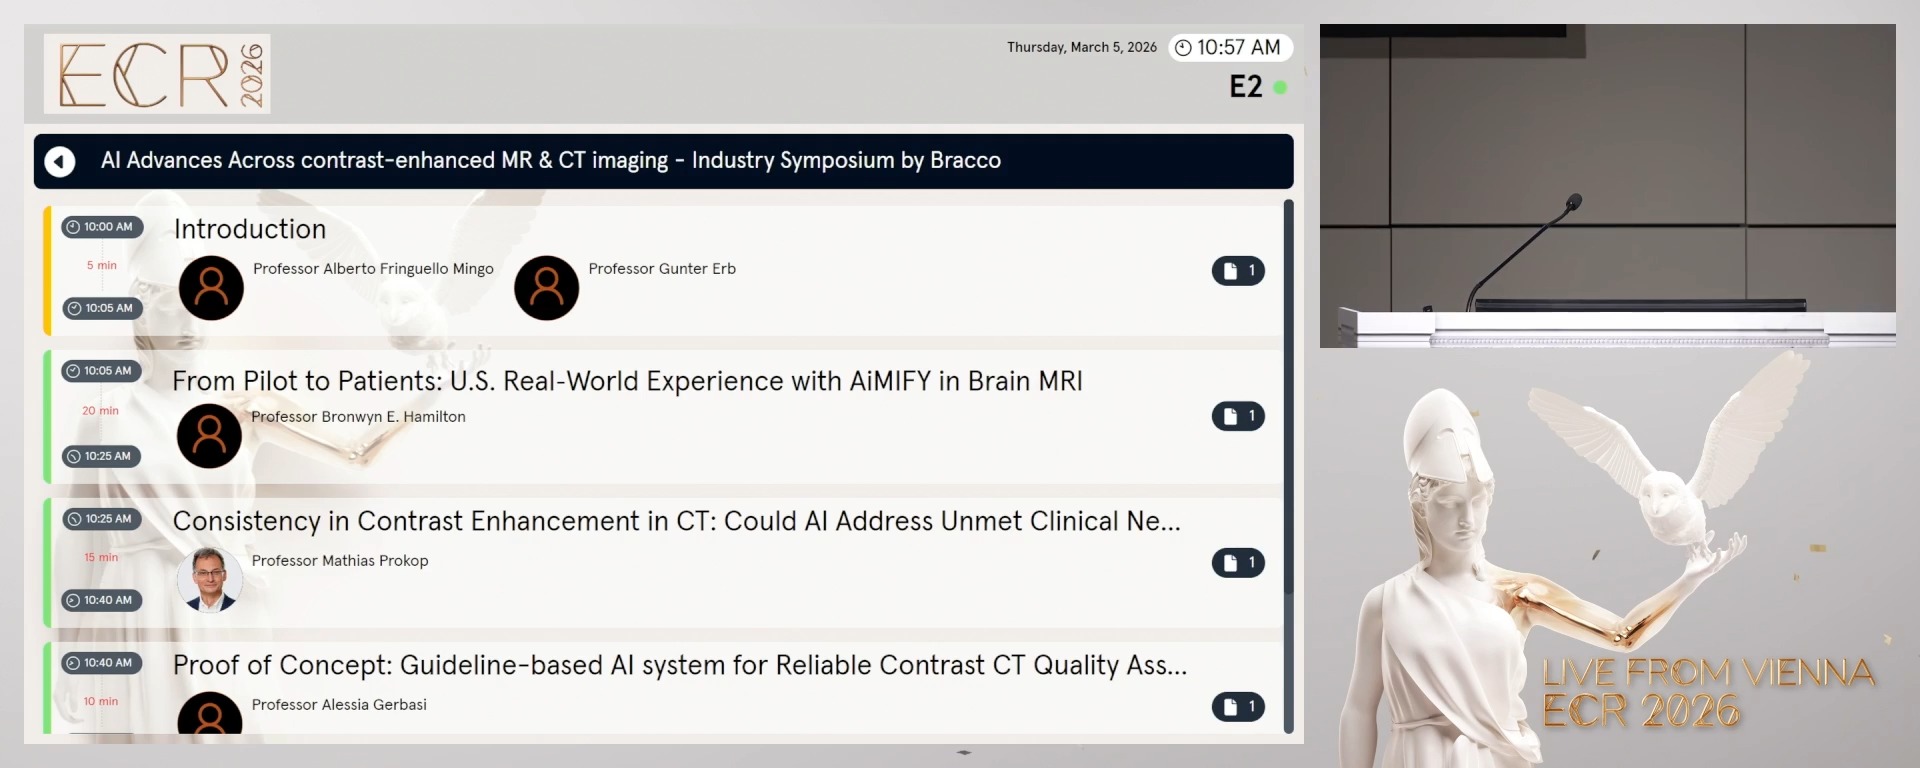Expand truncated Proof of Concept title
This screenshot has height=768, width=1920.
680,665
